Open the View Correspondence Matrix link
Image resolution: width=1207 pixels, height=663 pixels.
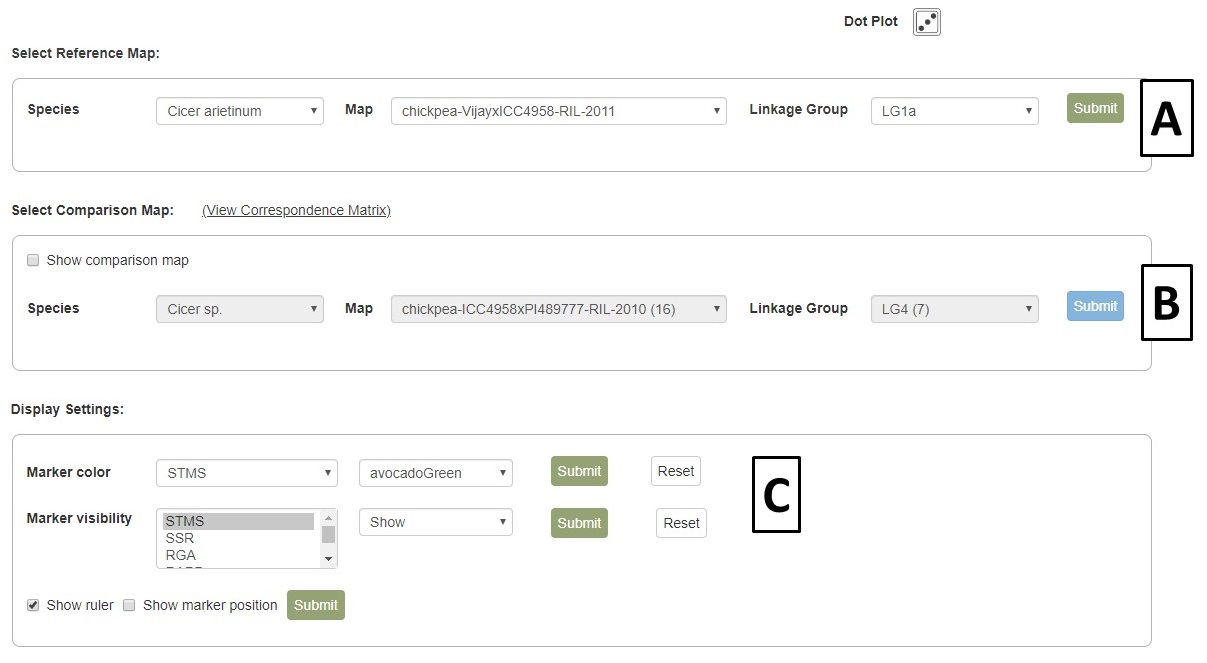tap(296, 210)
